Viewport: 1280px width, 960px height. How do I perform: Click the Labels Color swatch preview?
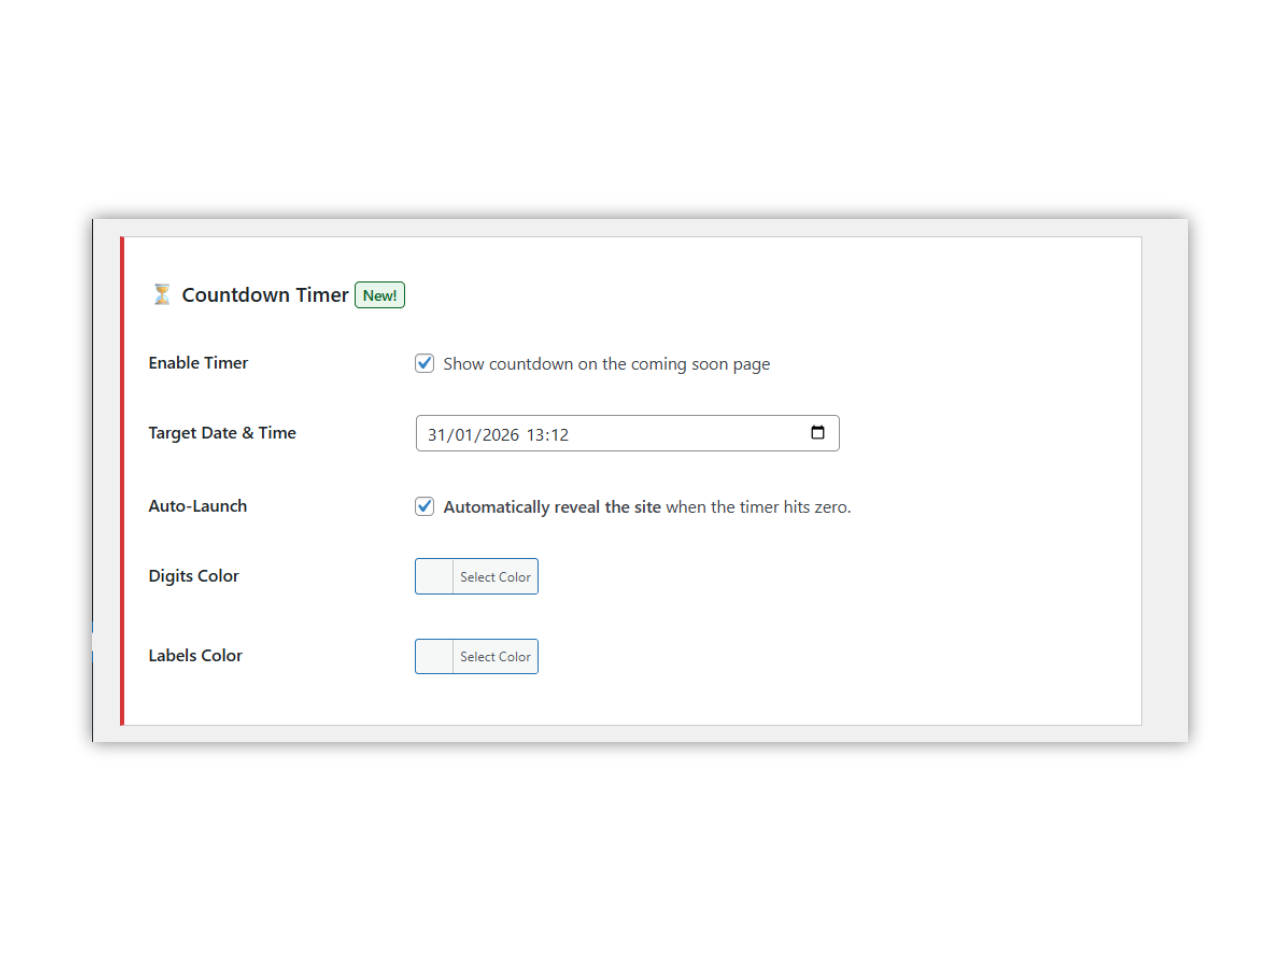(435, 657)
